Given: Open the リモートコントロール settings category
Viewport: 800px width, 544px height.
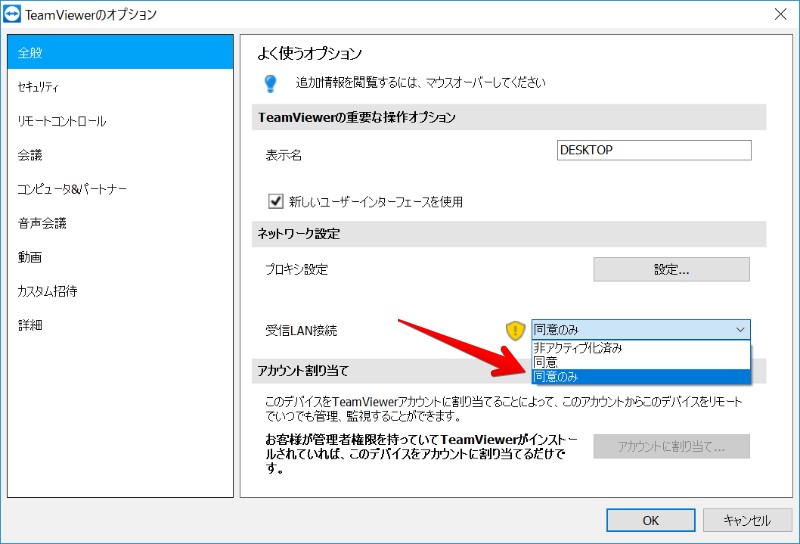Looking at the screenshot, I should click(x=120, y=121).
